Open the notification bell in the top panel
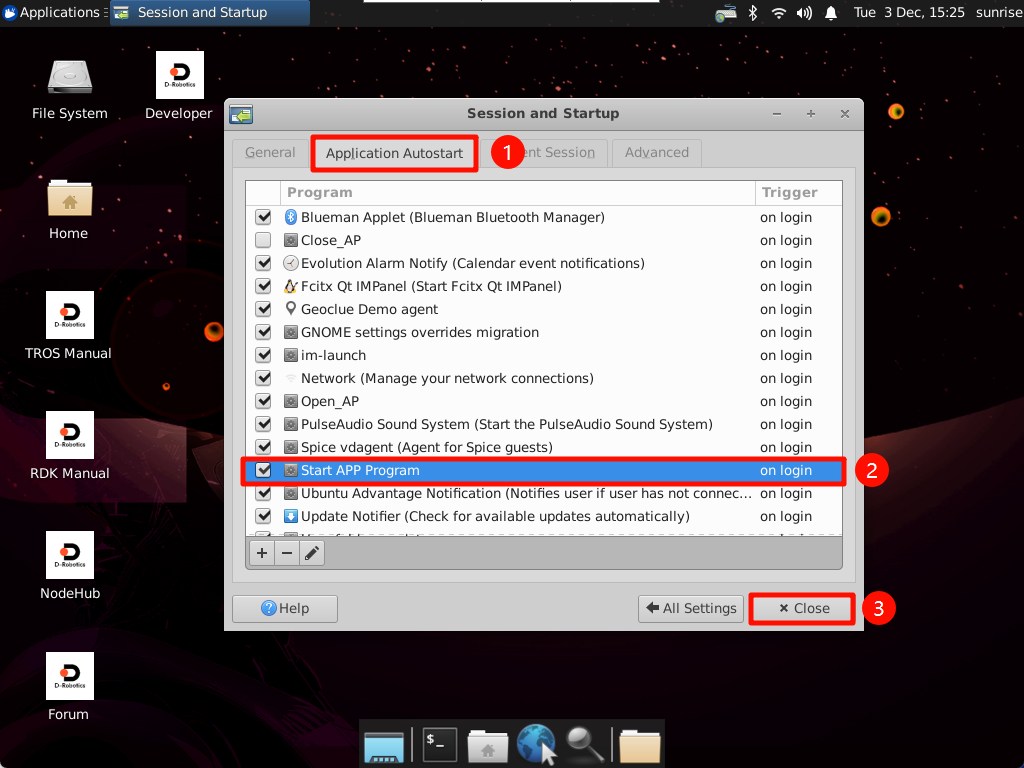The image size is (1024, 768). tap(831, 12)
